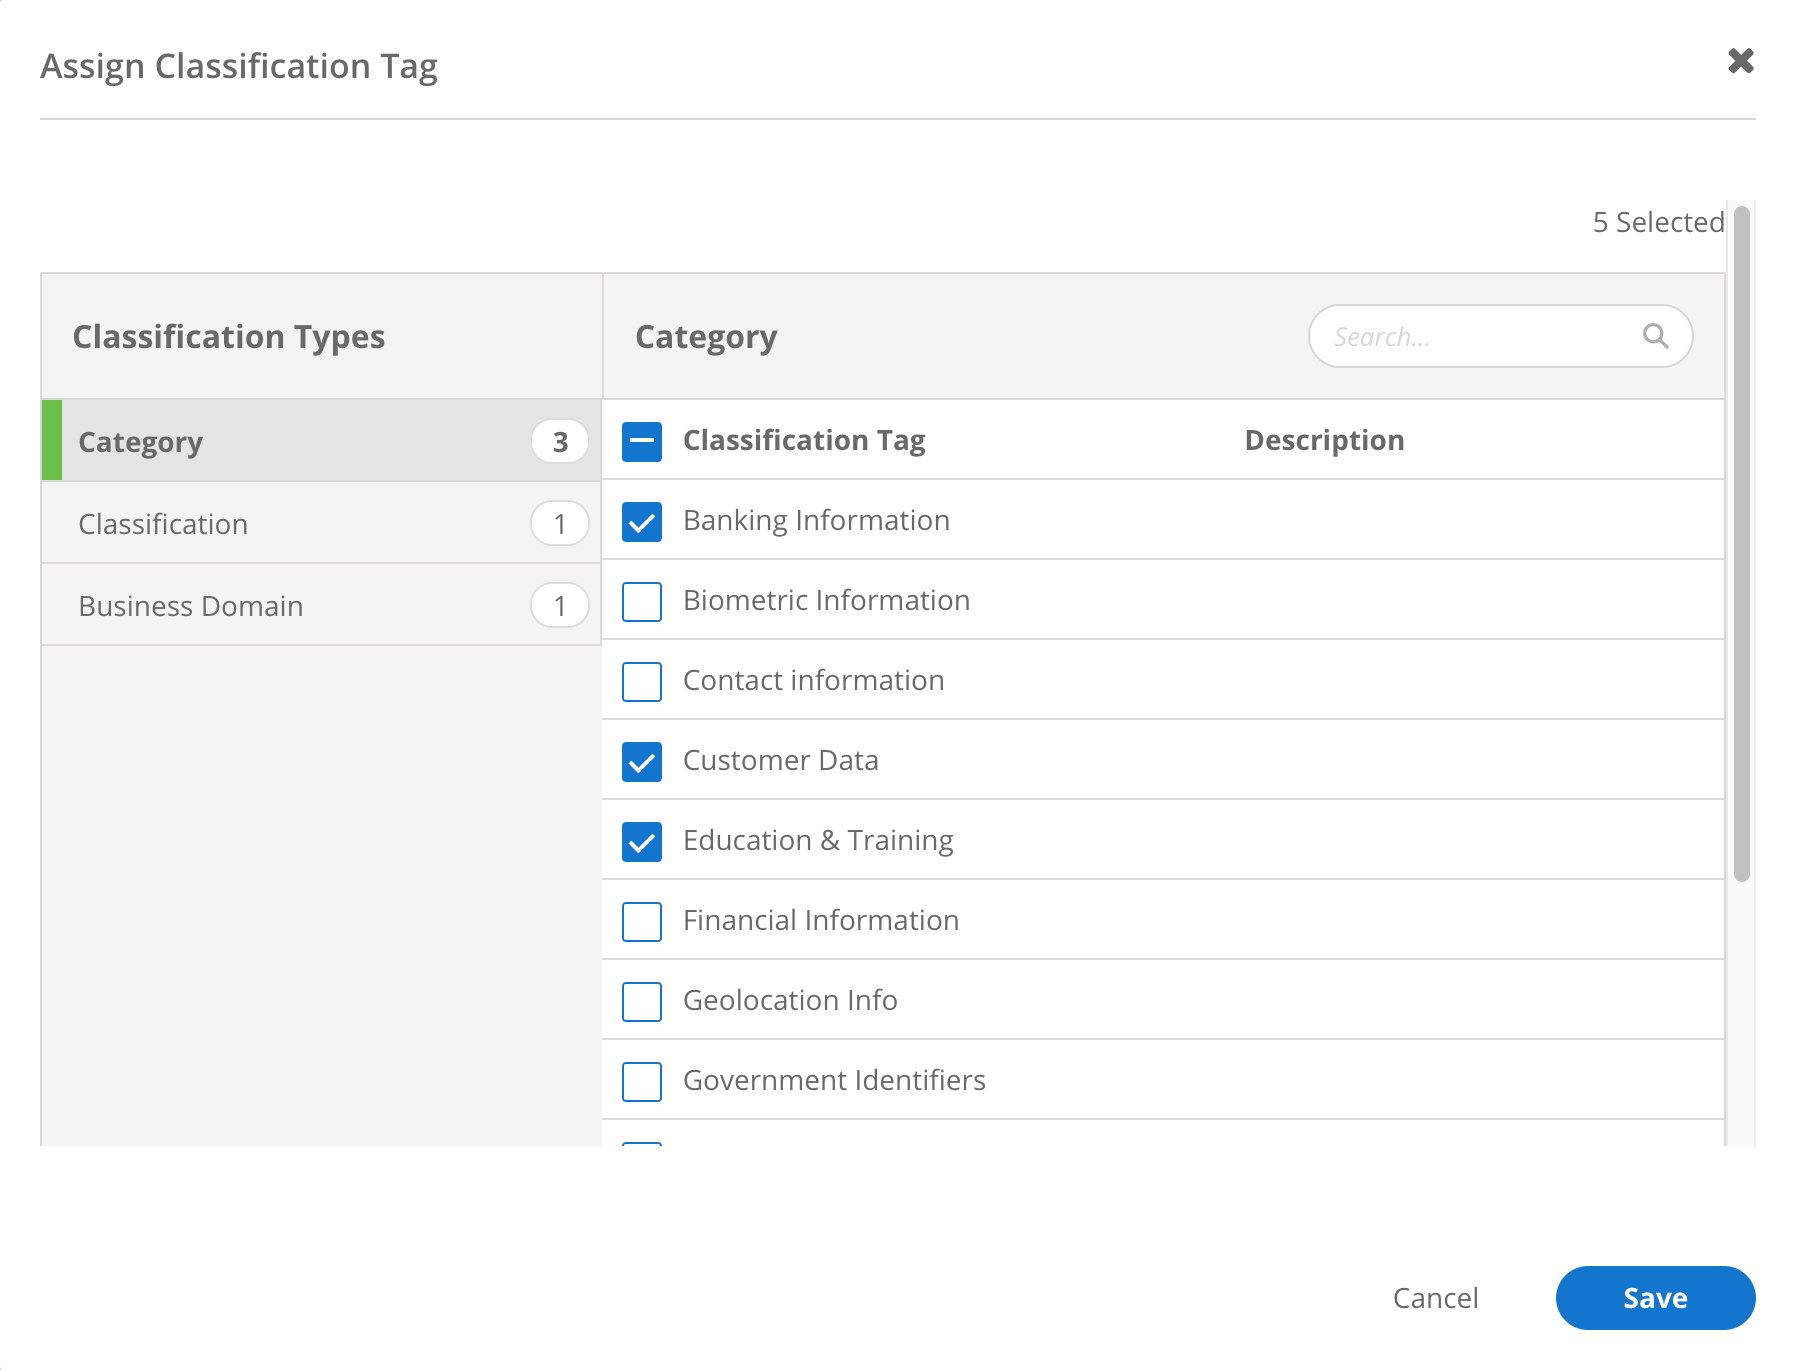Select the Classification type row
The width and height of the screenshot is (1794, 1370).
point(321,523)
